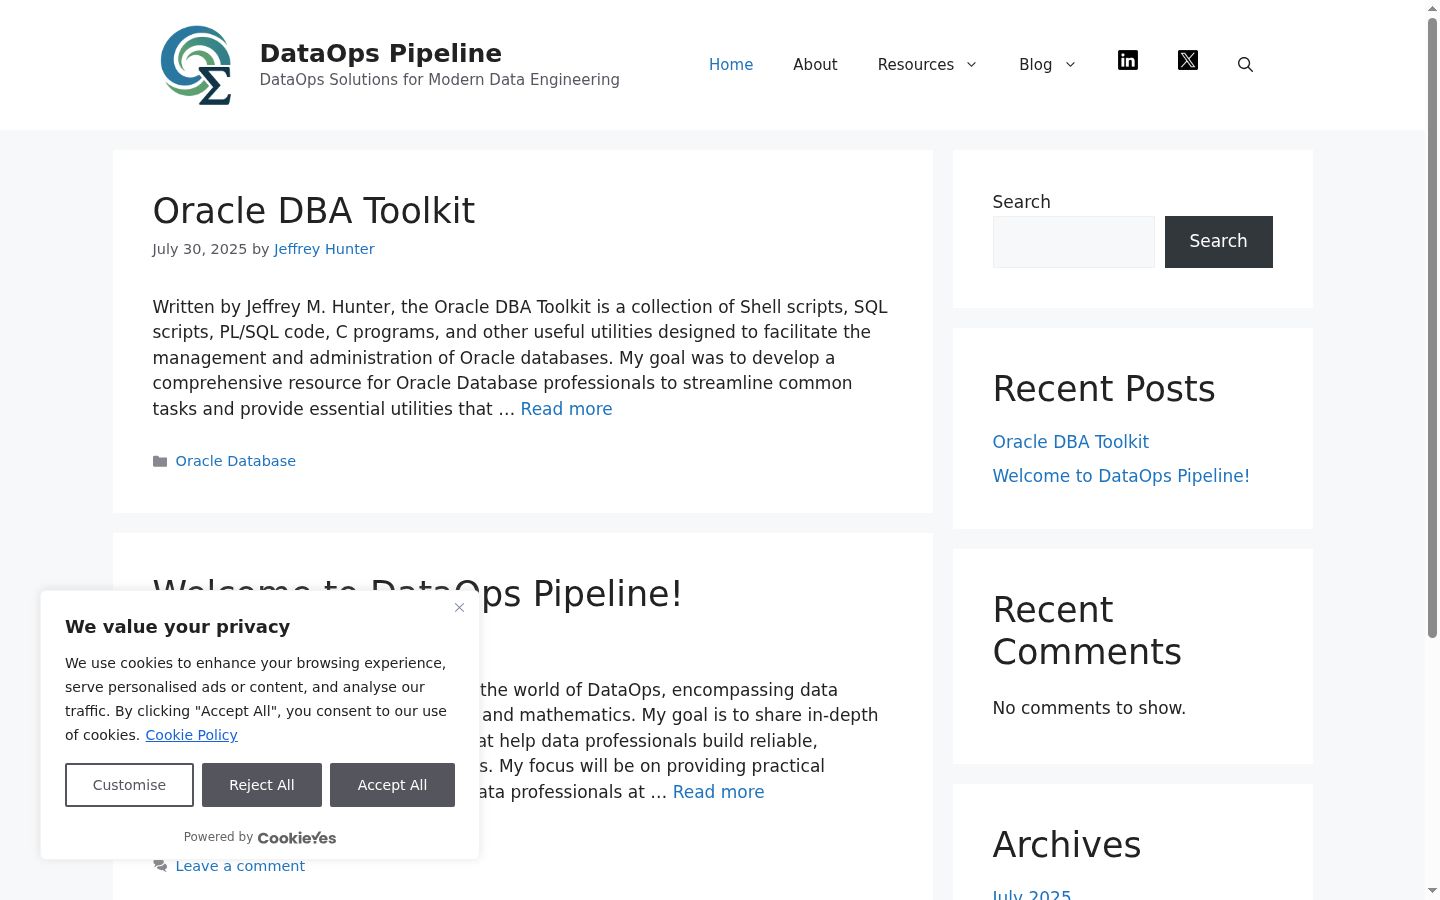1440x900 pixels.
Task: Click the DataOps Pipeline site title
Action: [x=381, y=53]
